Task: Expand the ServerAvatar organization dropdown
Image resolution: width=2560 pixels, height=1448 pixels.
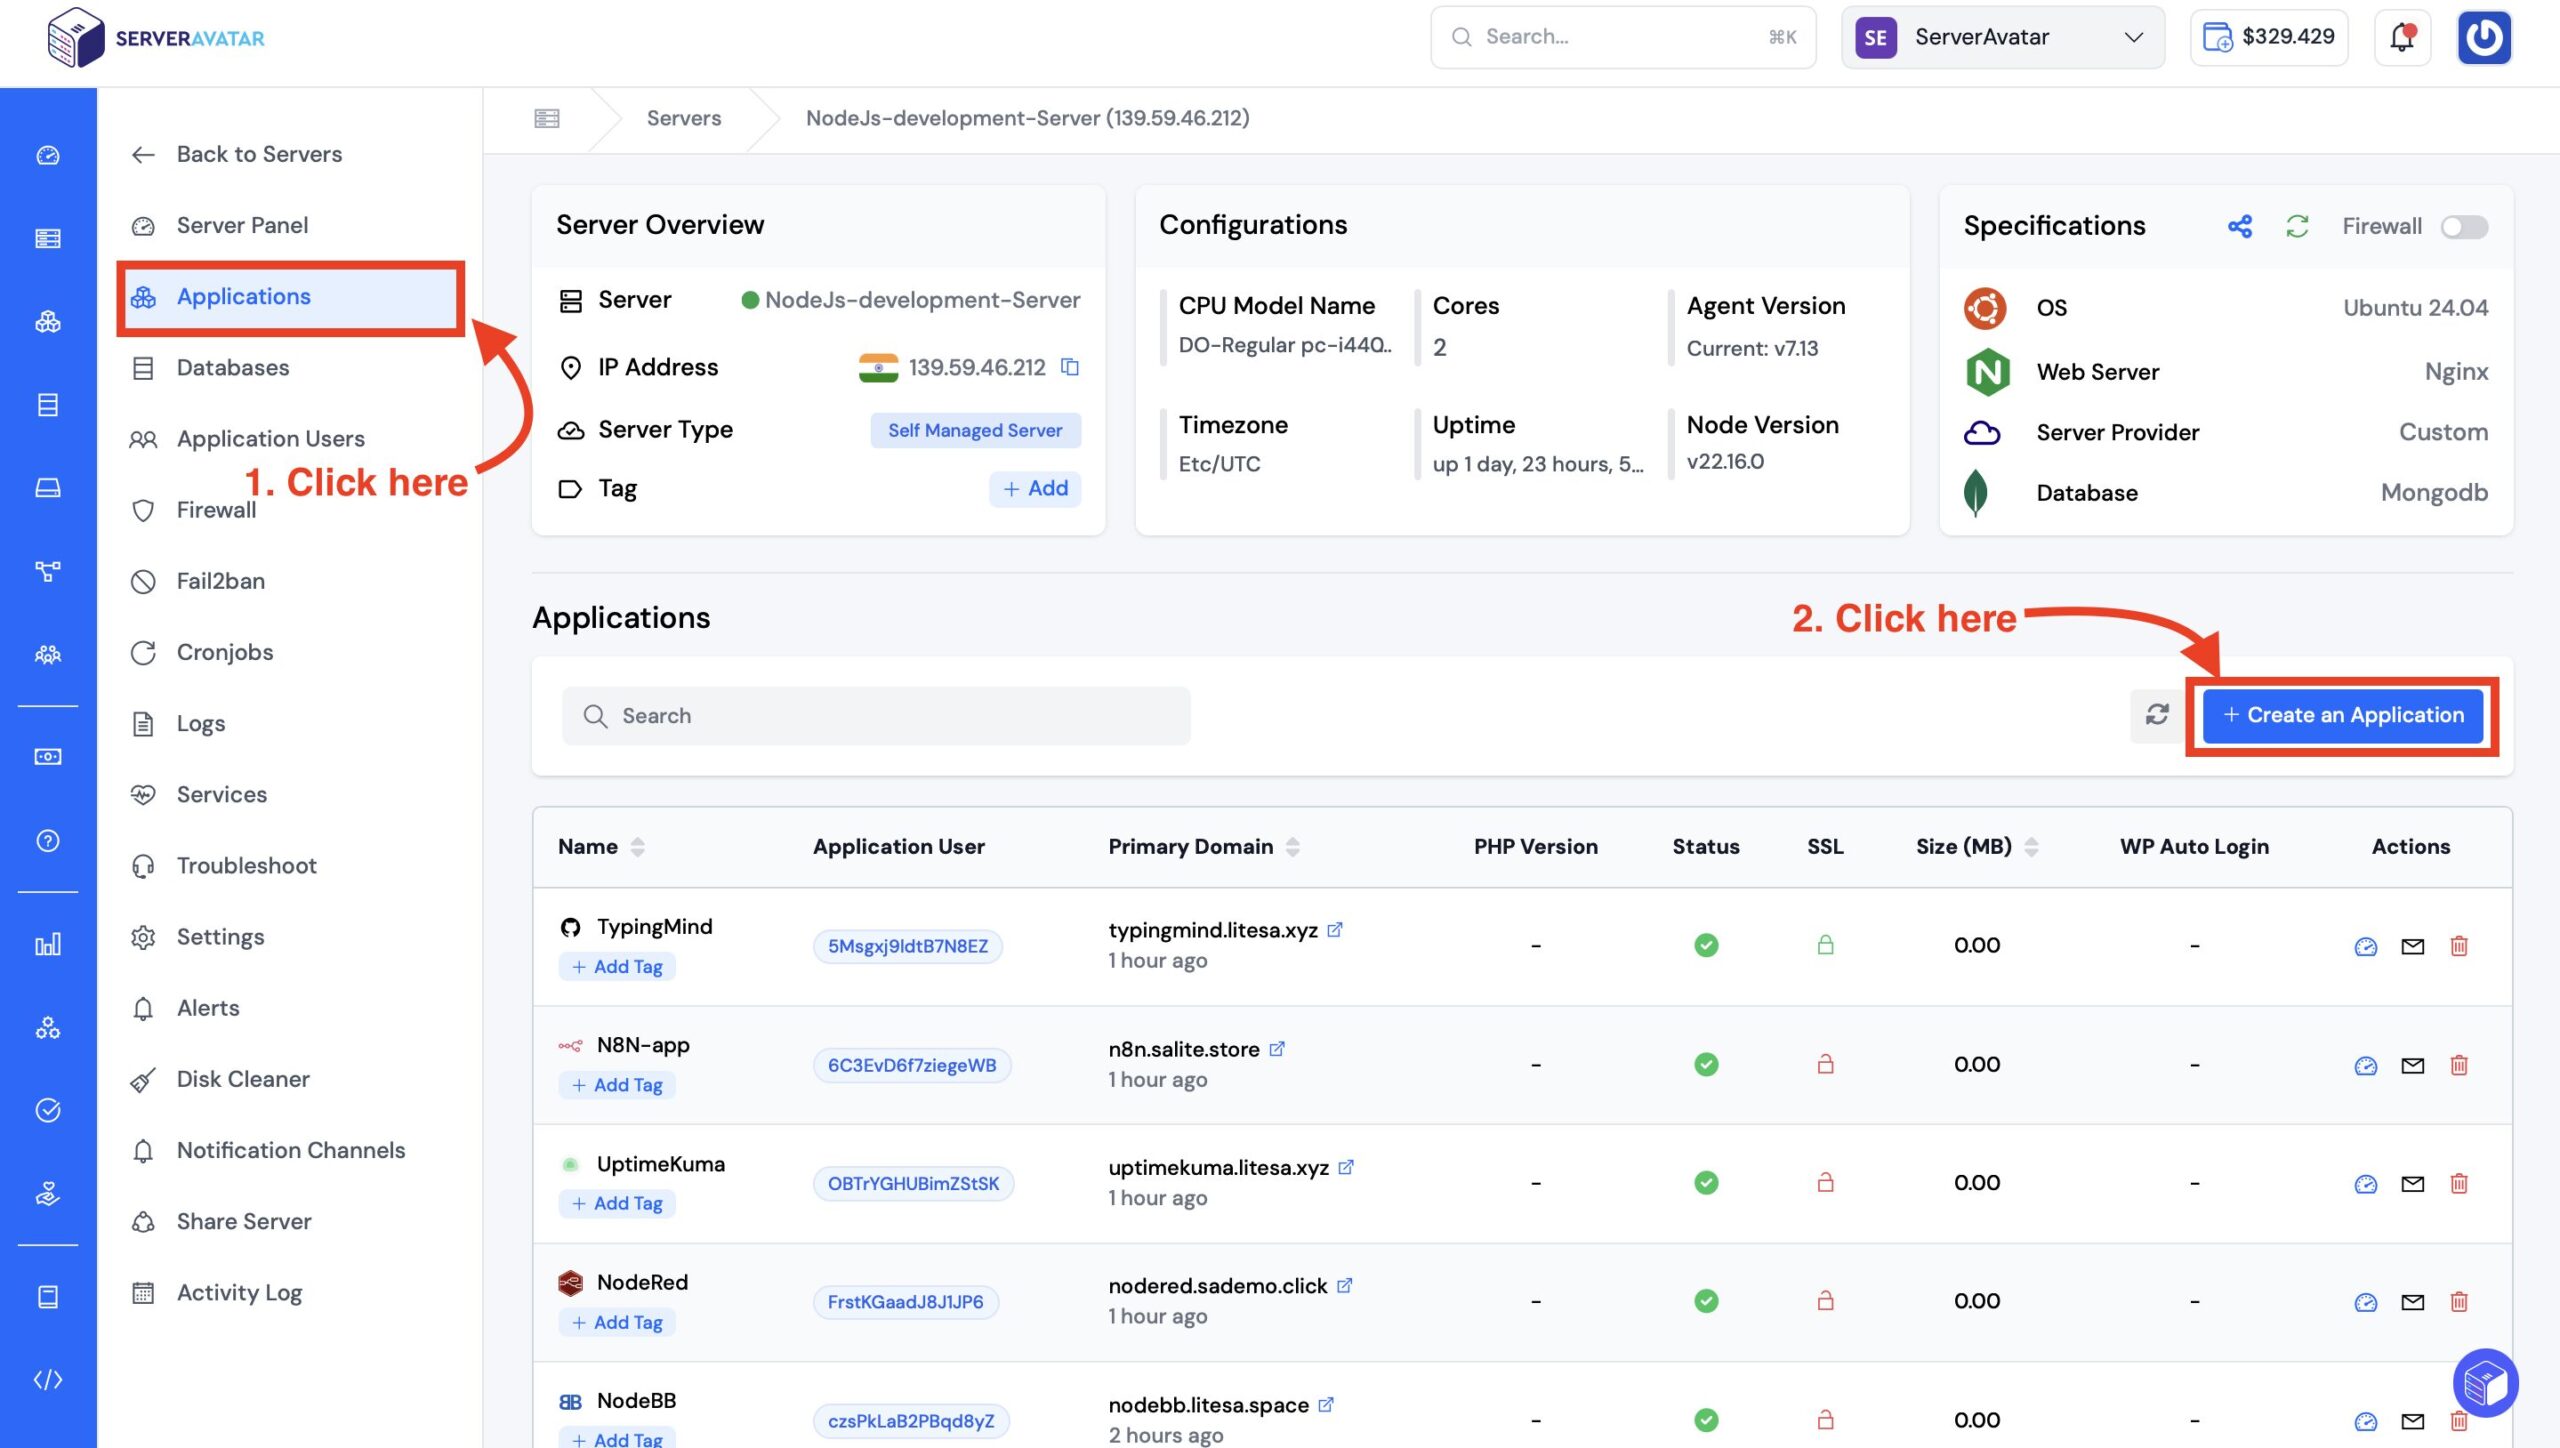Action: point(2003,37)
